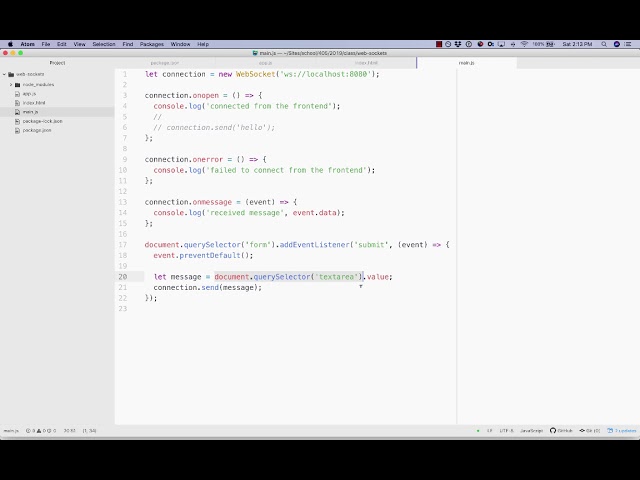Click 'textarea' string on line 20
640x480 pixels.
click(x=337, y=277)
